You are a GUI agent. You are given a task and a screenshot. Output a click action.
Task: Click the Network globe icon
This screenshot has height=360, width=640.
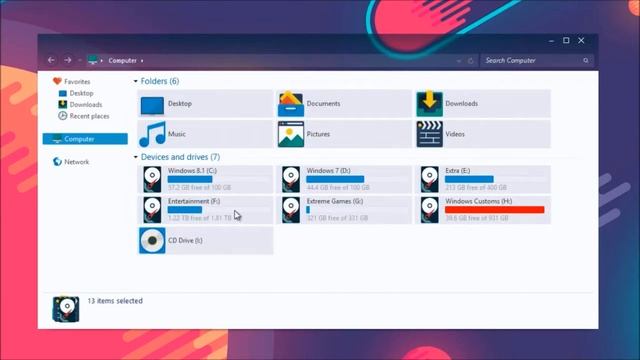57,162
